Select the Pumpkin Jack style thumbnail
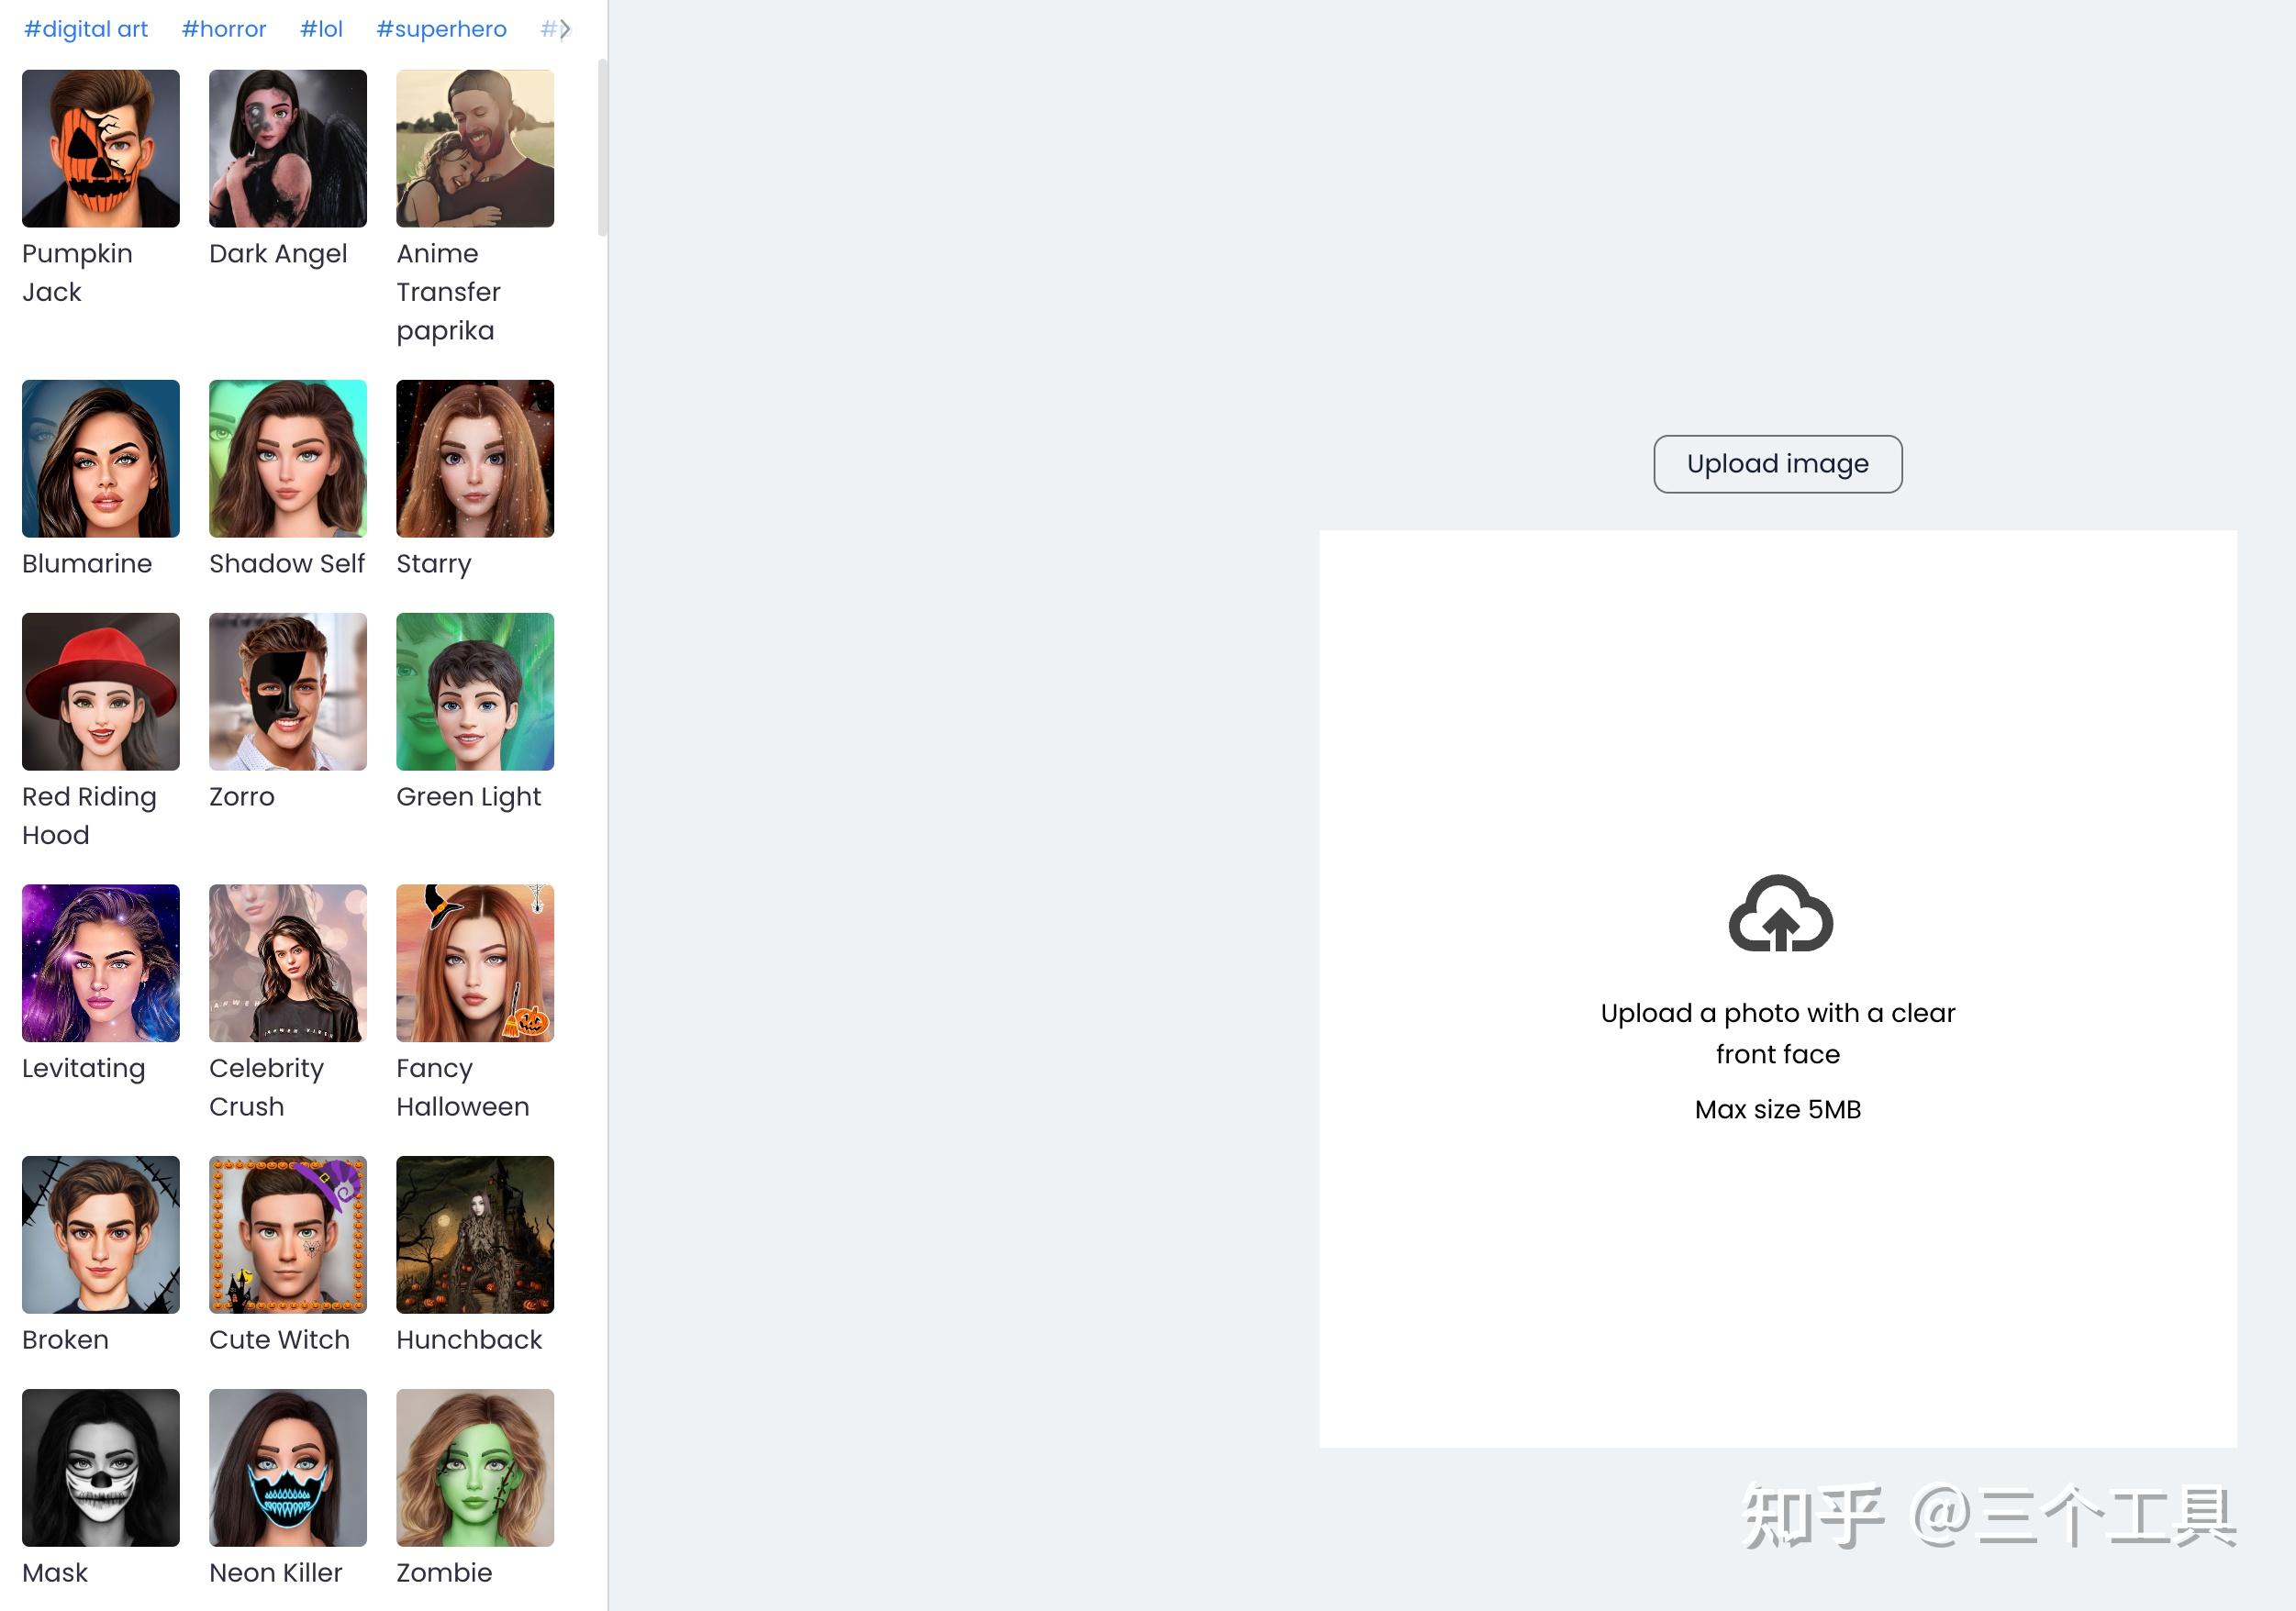2296x1611 pixels. (101, 148)
